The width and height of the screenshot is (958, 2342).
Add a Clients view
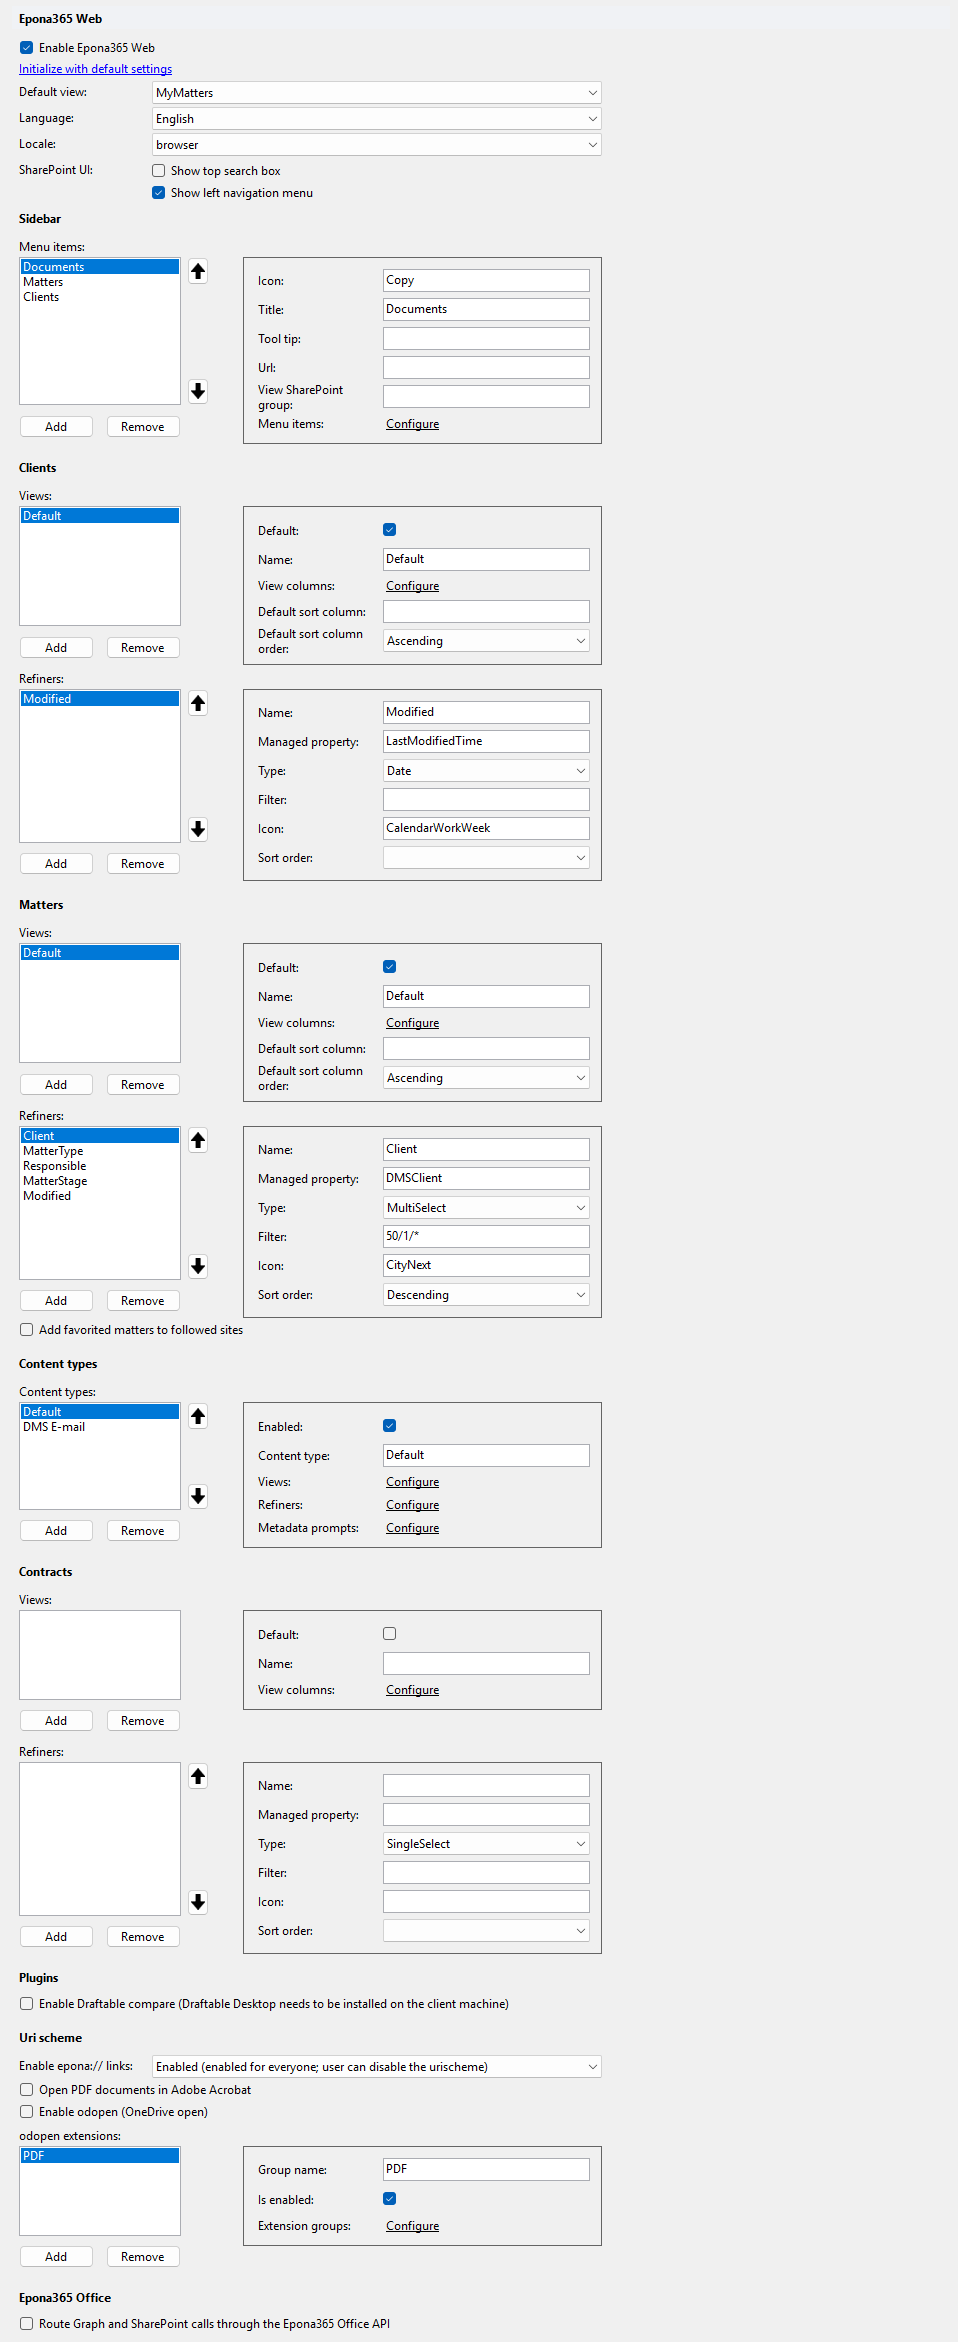(x=56, y=648)
